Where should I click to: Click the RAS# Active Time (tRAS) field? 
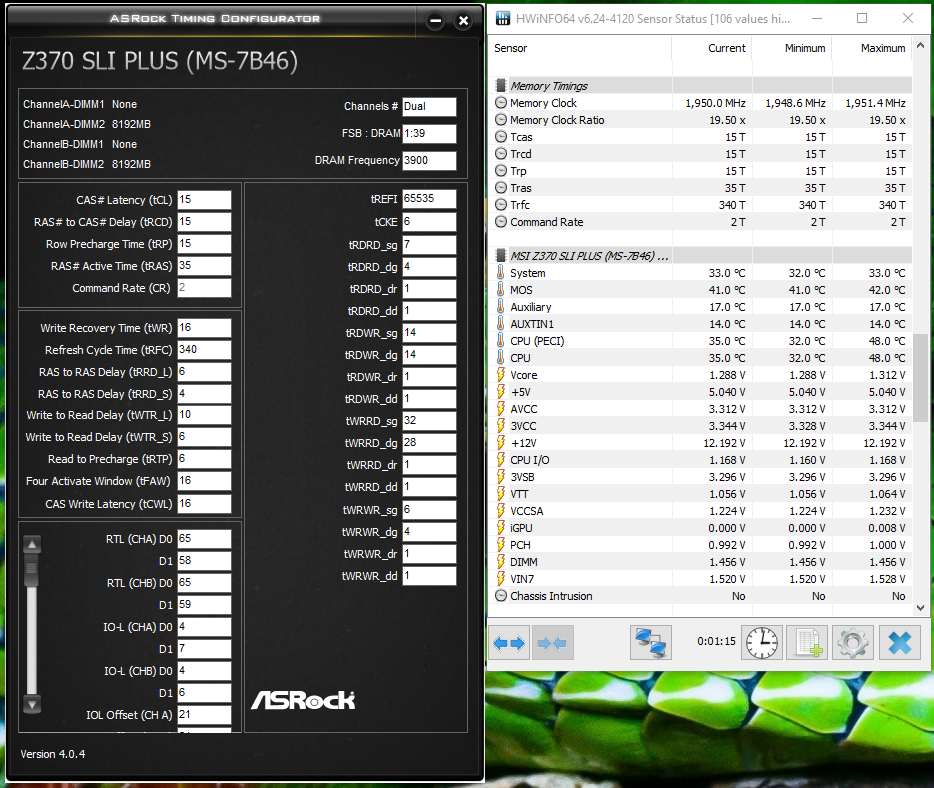(204, 266)
